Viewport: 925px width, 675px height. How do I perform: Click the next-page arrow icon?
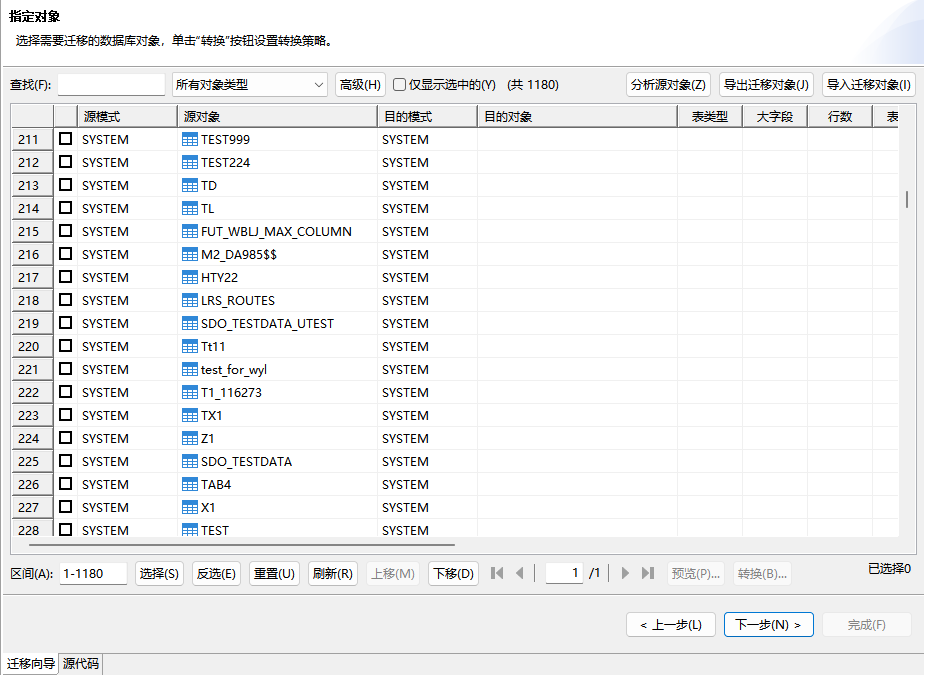coord(624,573)
